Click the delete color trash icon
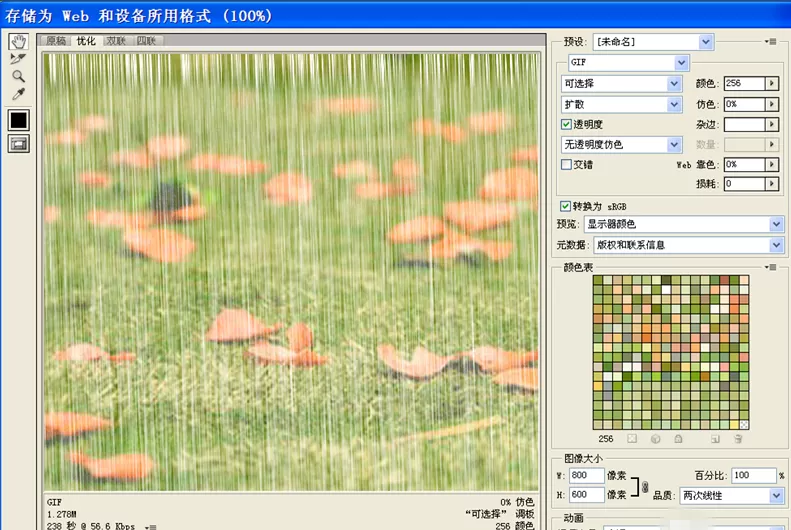This screenshot has width=791, height=530. point(738,439)
